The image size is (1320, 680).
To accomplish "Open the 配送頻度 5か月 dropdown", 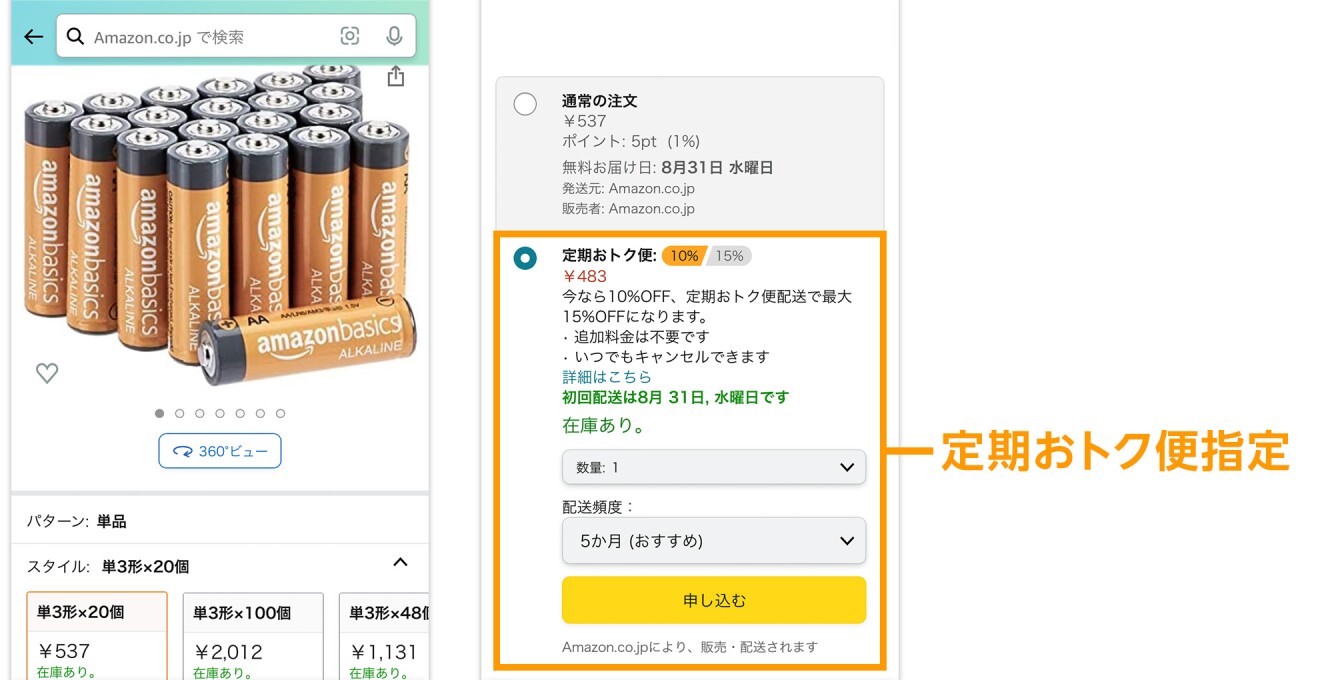I will (714, 541).
